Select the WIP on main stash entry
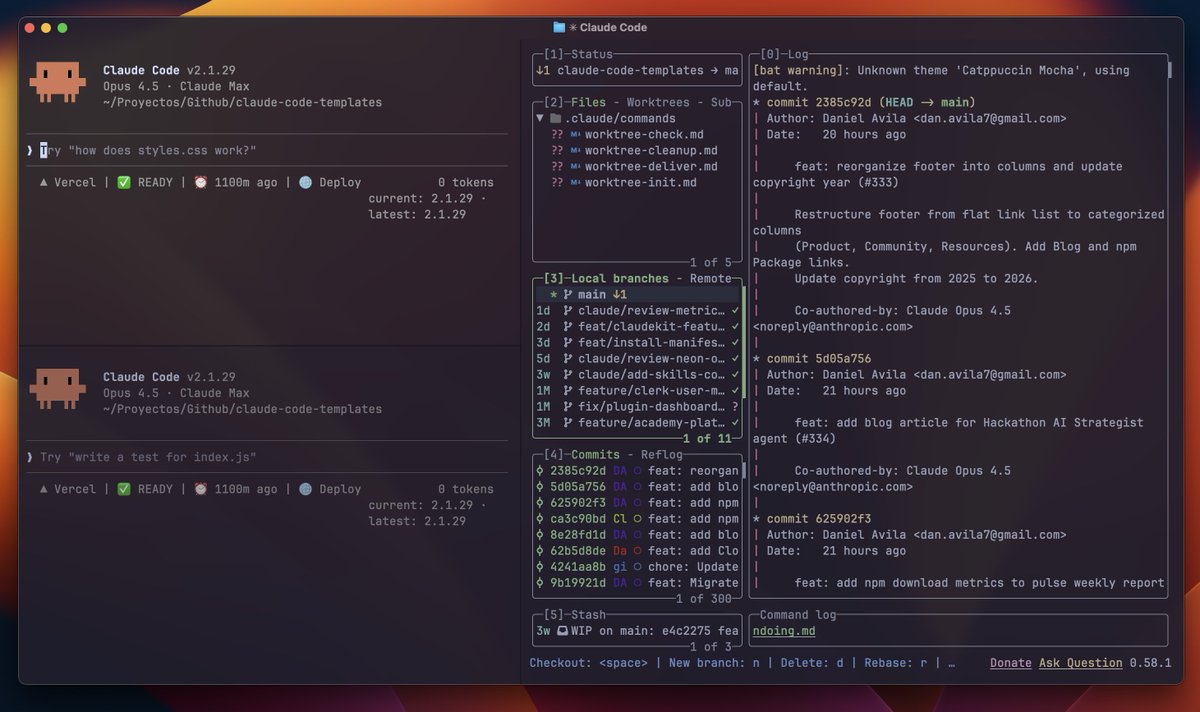Screen dimensions: 1200x712 pyautogui.click(x=637, y=630)
